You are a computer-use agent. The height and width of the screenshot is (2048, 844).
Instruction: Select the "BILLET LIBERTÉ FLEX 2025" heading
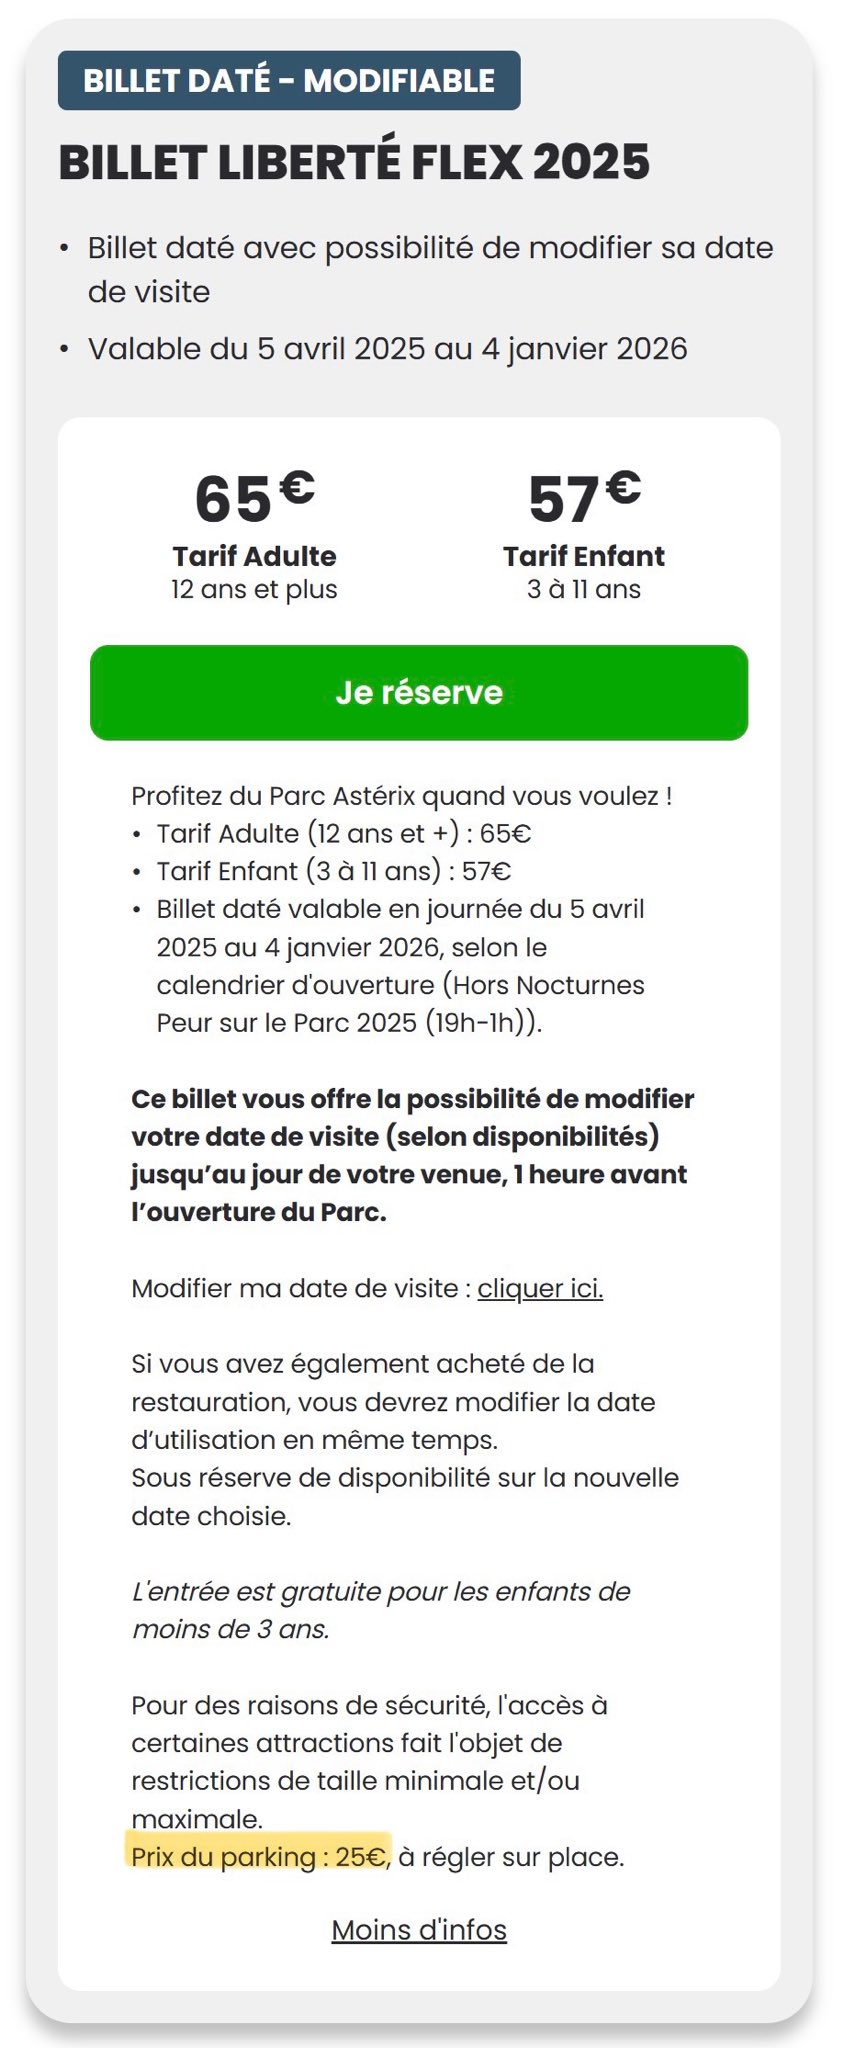point(354,163)
